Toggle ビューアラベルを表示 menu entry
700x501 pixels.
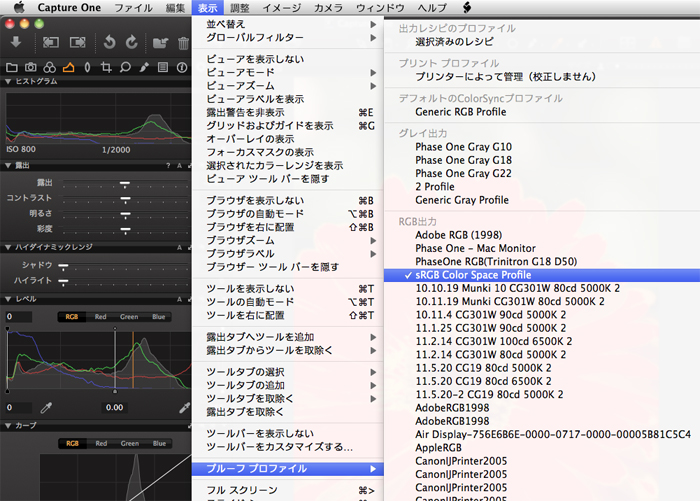tap(288, 99)
